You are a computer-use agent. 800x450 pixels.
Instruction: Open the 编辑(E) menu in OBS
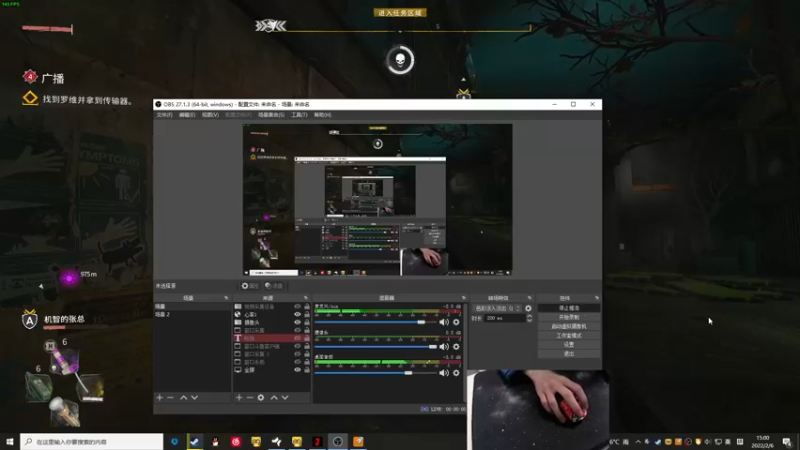(187, 115)
